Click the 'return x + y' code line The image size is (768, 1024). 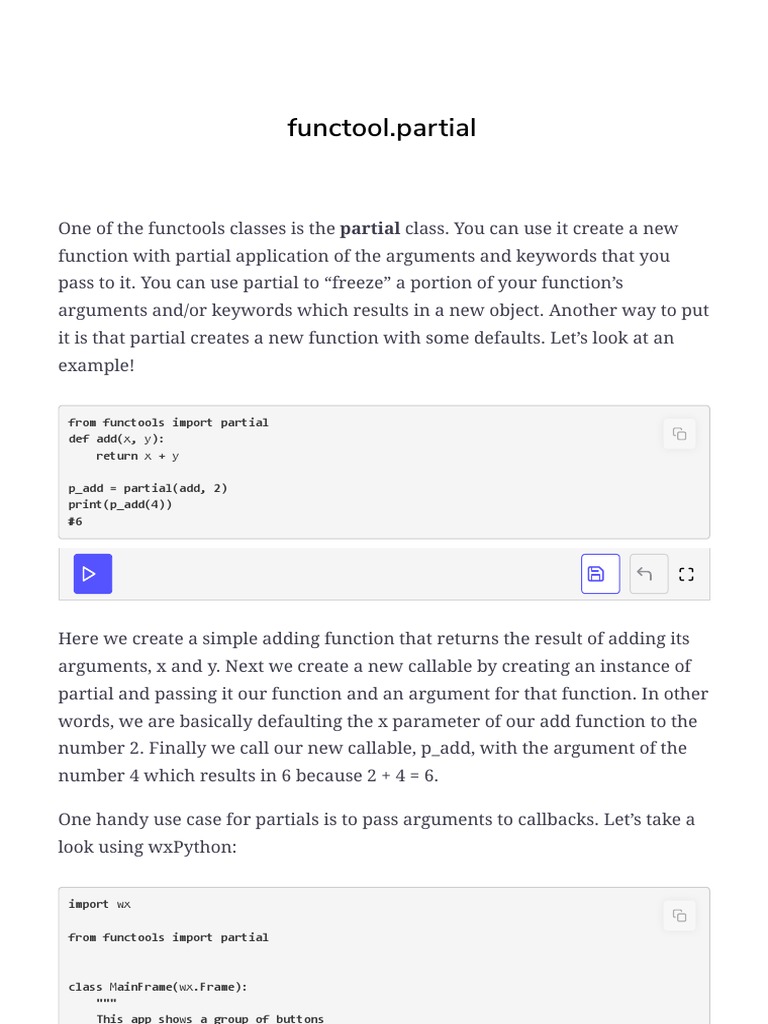pos(137,456)
